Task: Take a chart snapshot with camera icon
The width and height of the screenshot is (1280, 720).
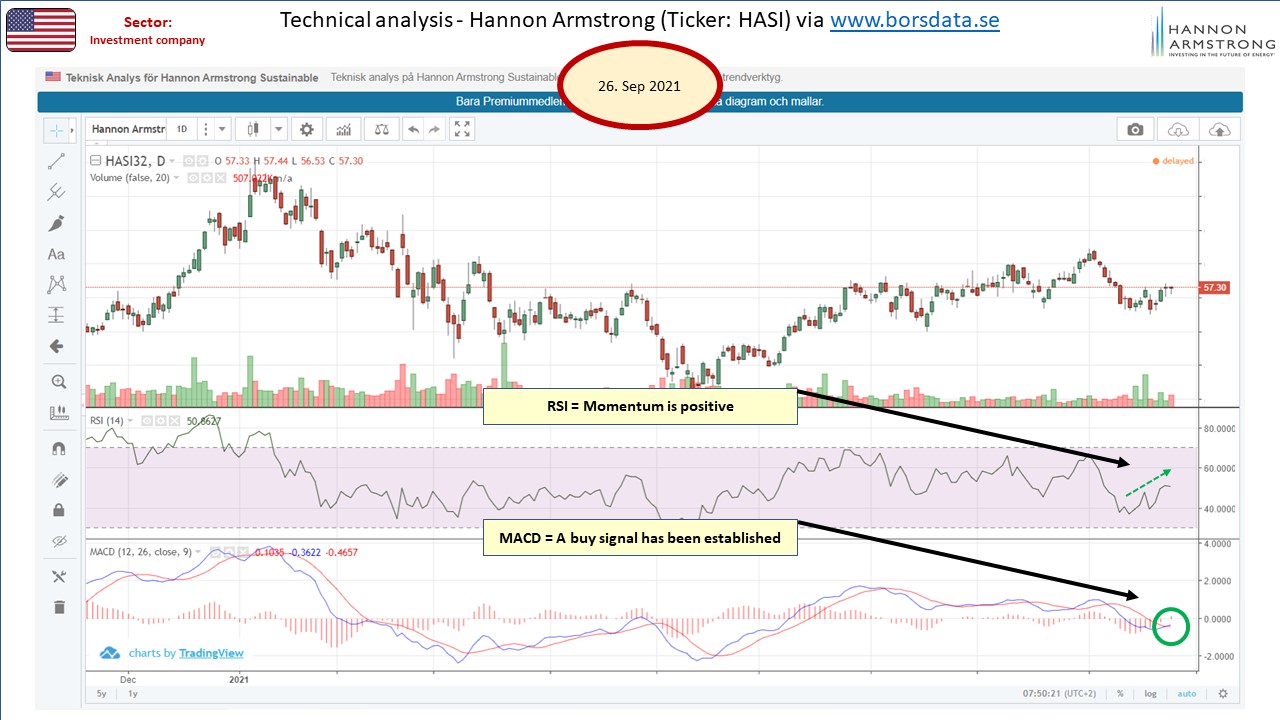Action: [x=1135, y=129]
